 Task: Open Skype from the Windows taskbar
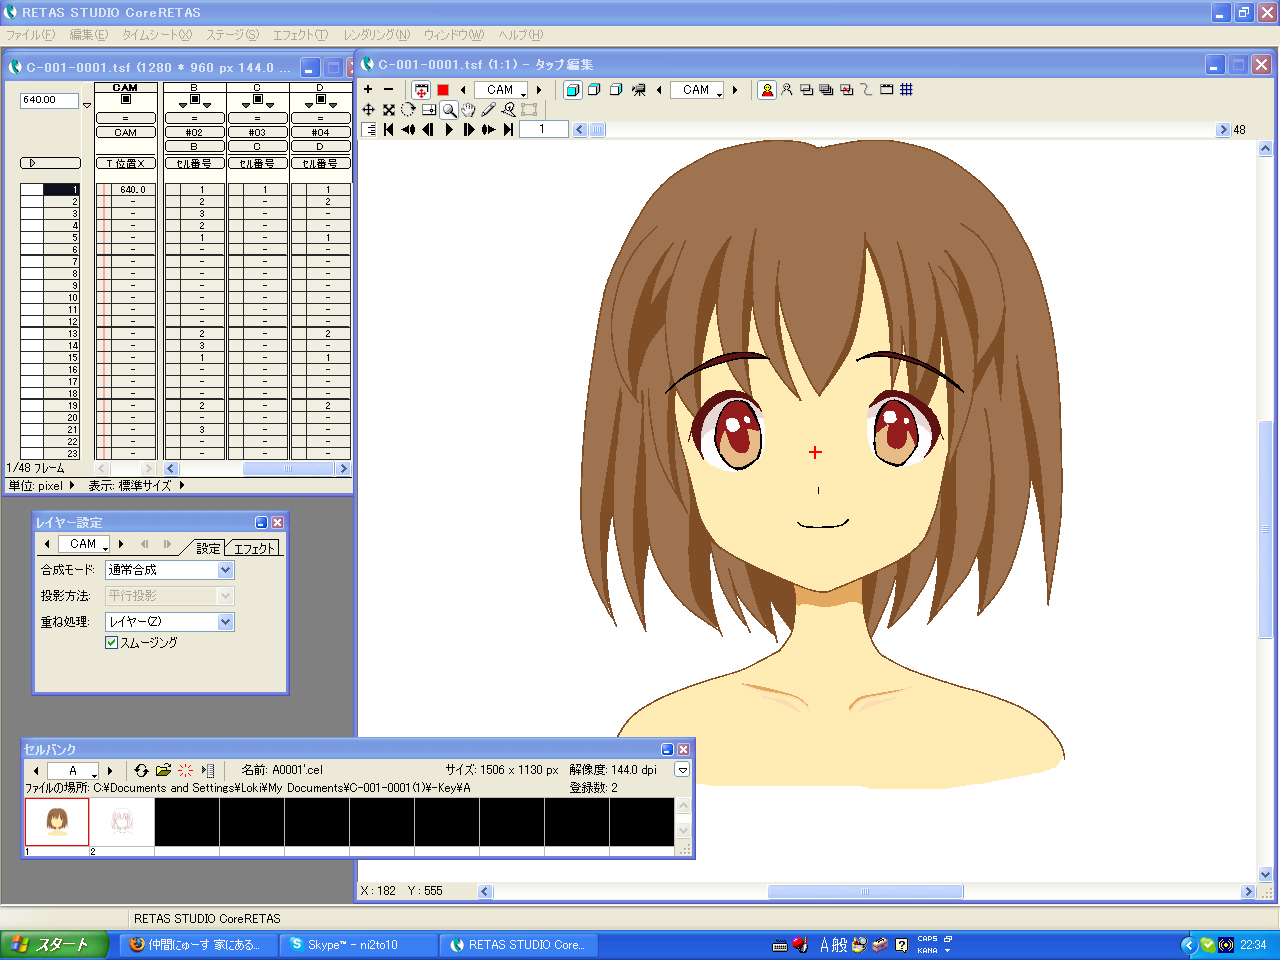pos(359,945)
